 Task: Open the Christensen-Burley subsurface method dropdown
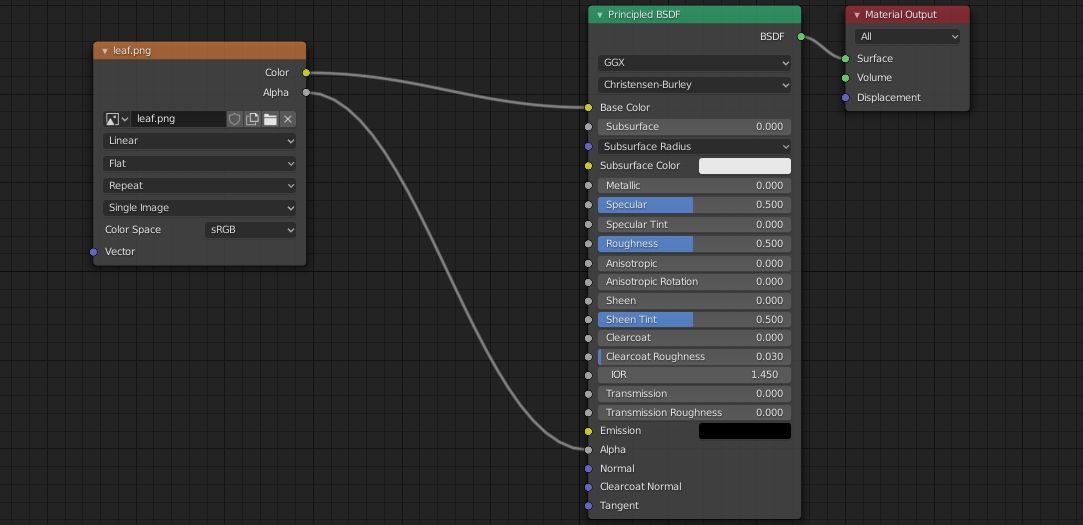pos(694,85)
